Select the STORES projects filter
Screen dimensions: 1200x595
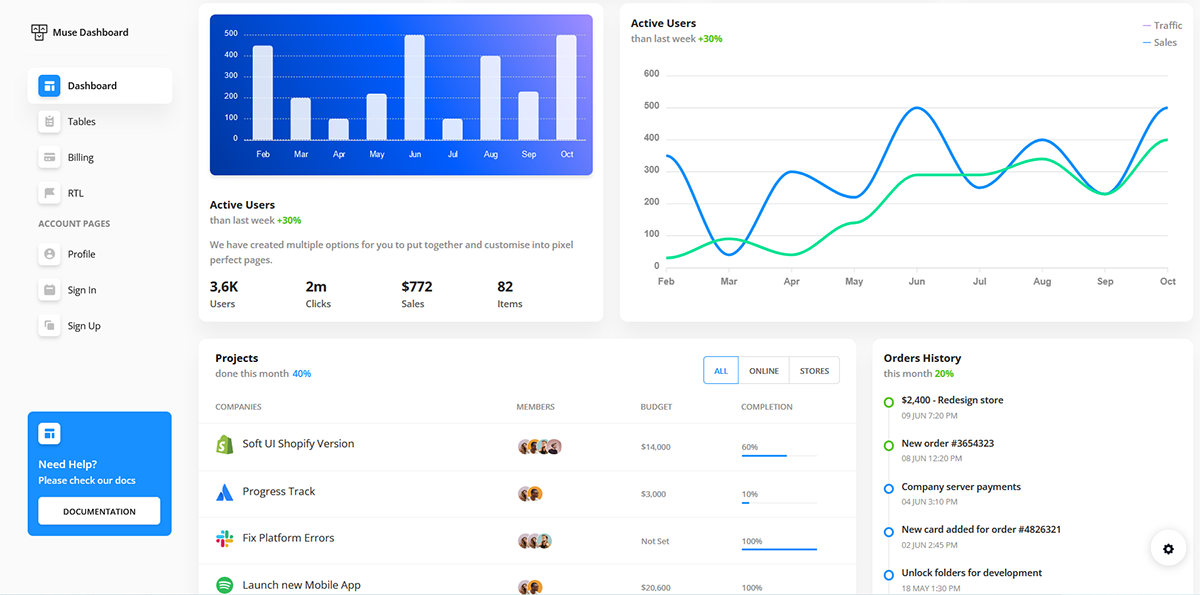click(x=814, y=371)
